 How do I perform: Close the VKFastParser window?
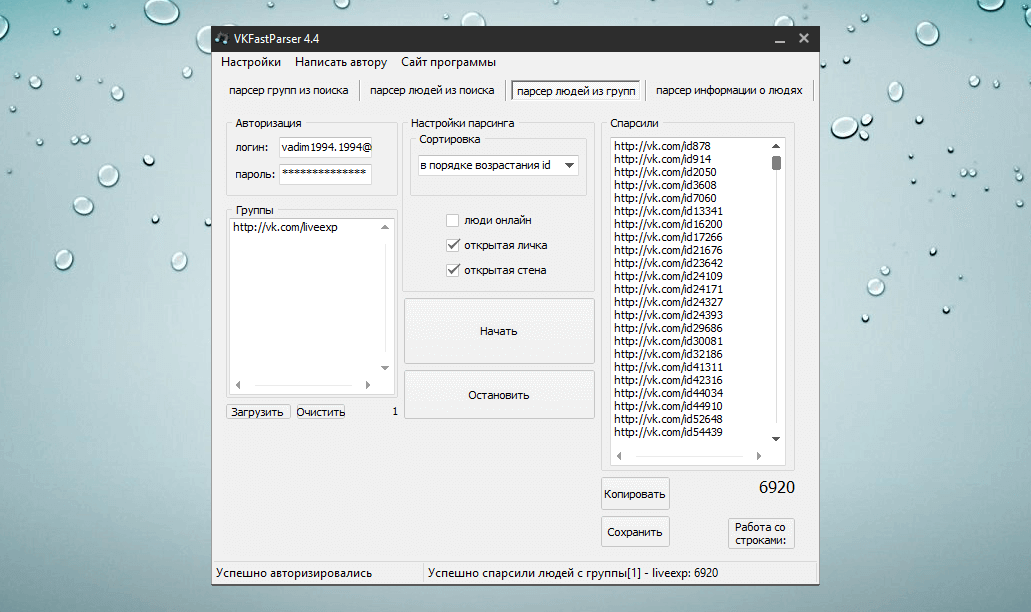pos(803,40)
